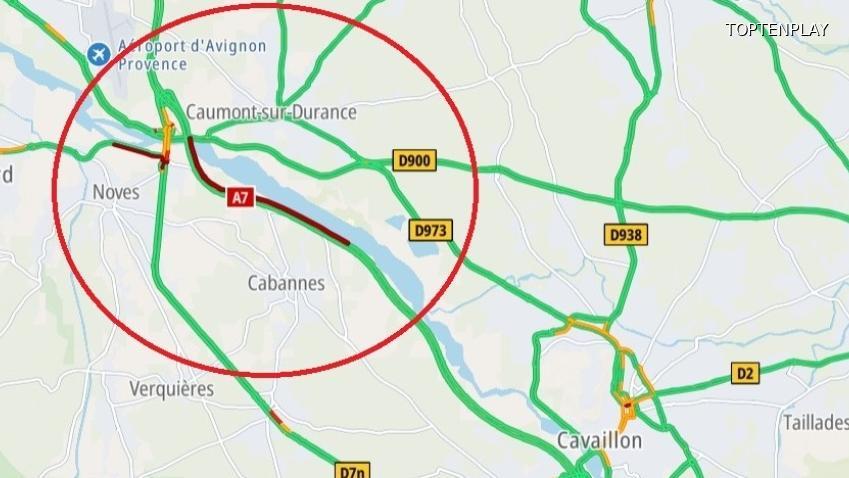This screenshot has height=478, width=849.
Task: Click the red traffic incident marker in Cavaillon
Action: pyautogui.click(x=628, y=404)
